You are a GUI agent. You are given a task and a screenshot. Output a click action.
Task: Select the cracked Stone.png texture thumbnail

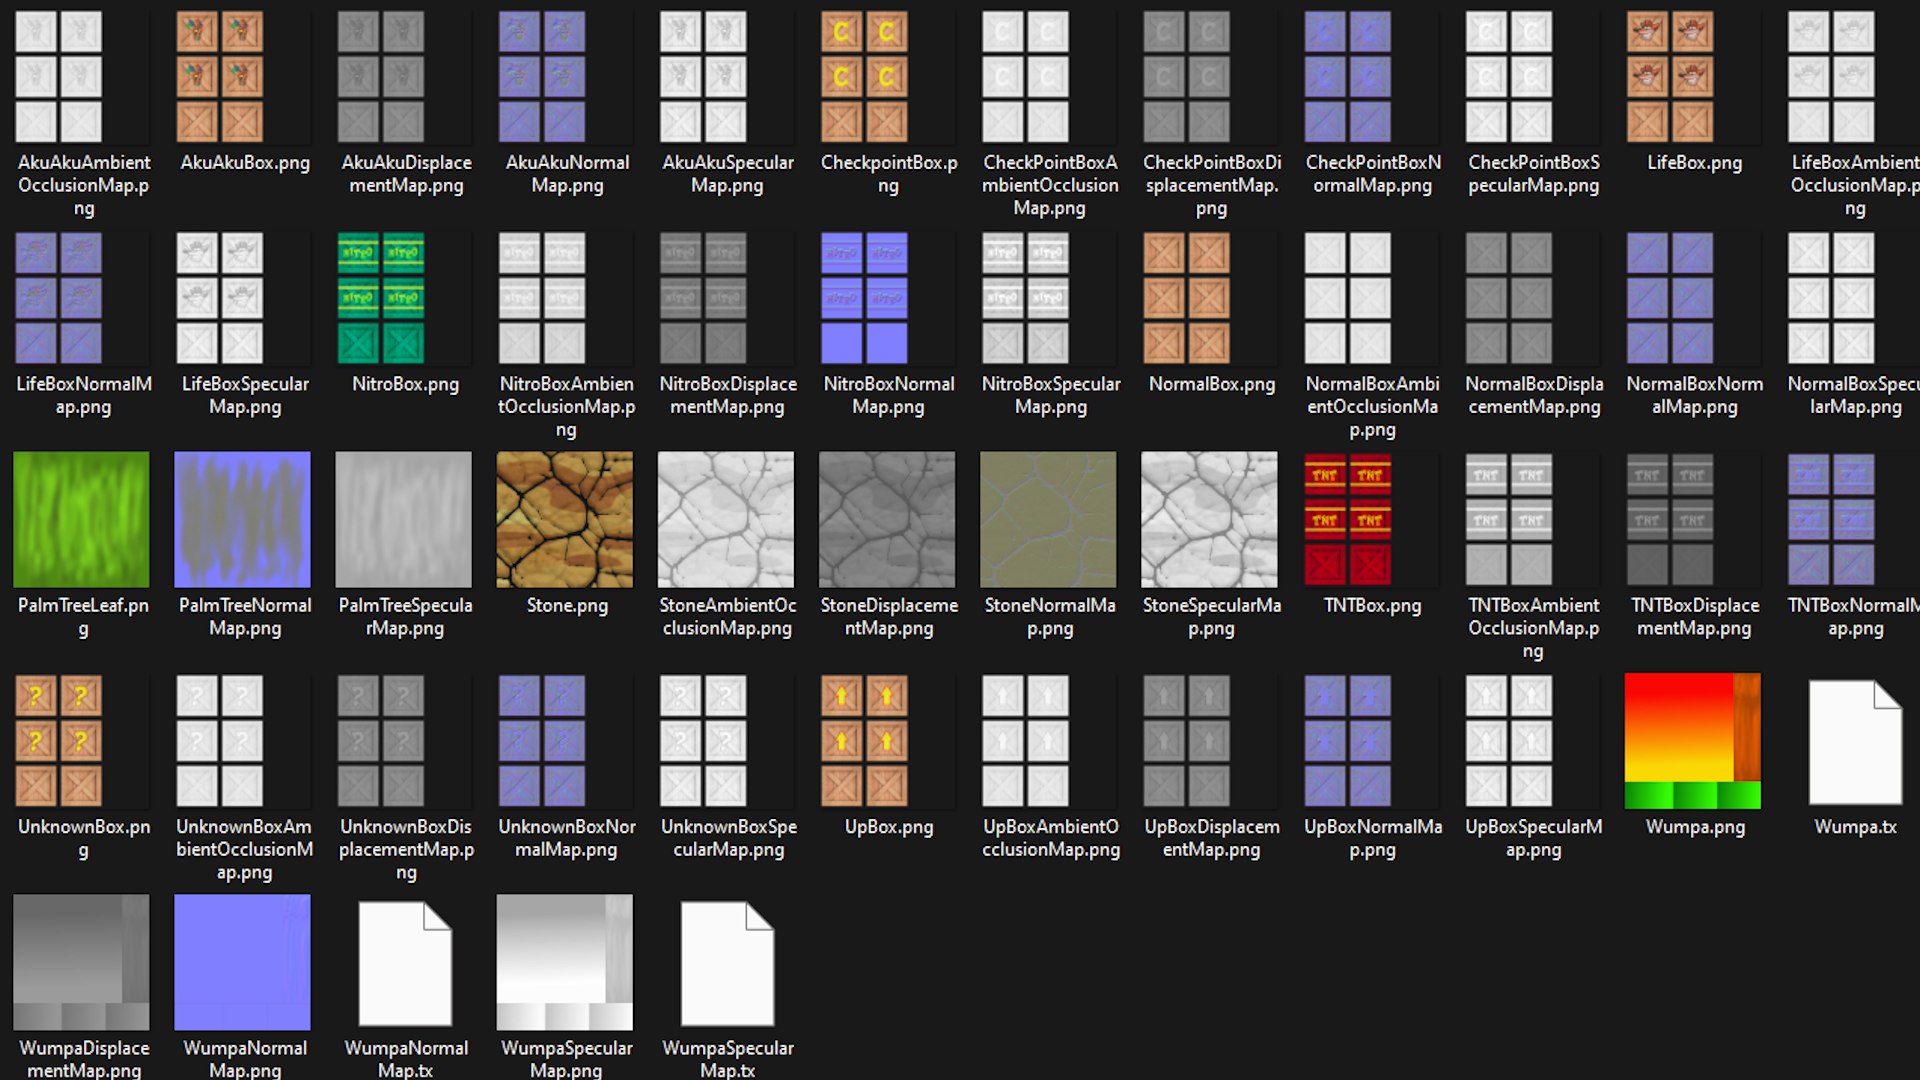click(x=565, y=519)
